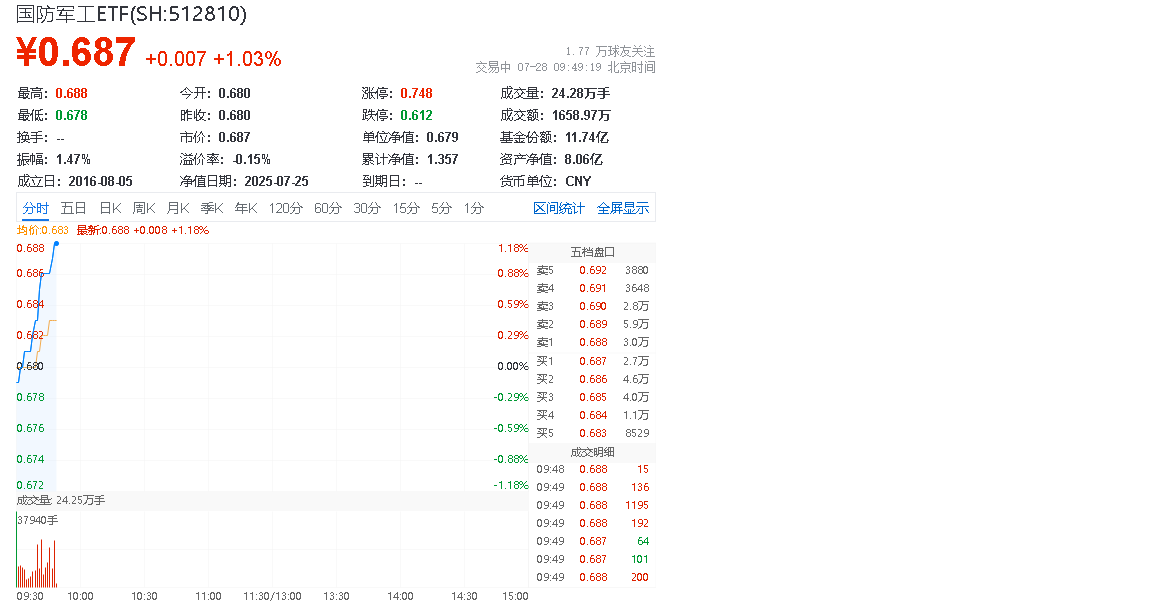This screenshot has height=615, width=1166.
Task: Click the current price ¥0.687
Action: pos(76,52)
